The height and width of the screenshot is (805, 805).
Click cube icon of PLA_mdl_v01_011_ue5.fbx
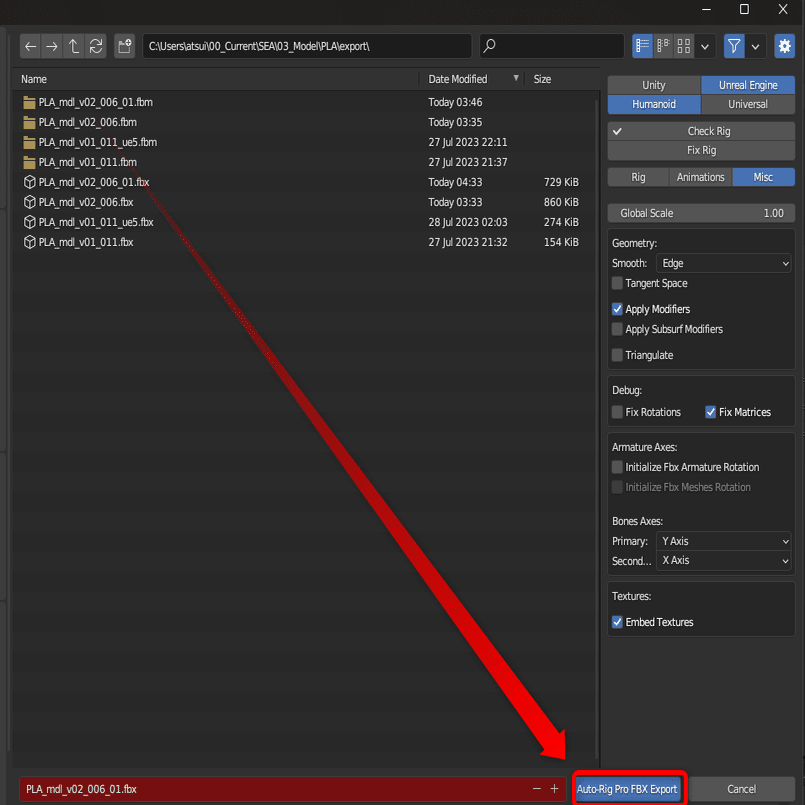29,222
